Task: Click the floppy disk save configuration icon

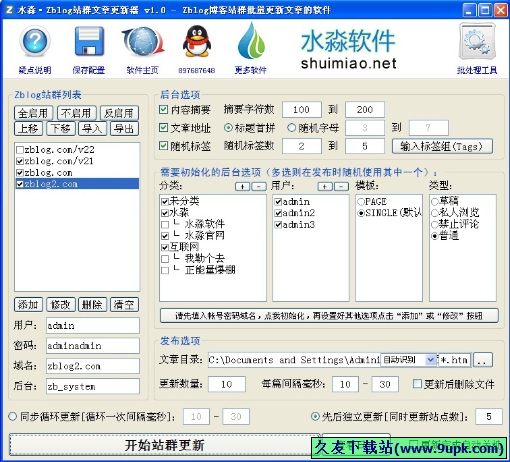Action: point(89,41)
